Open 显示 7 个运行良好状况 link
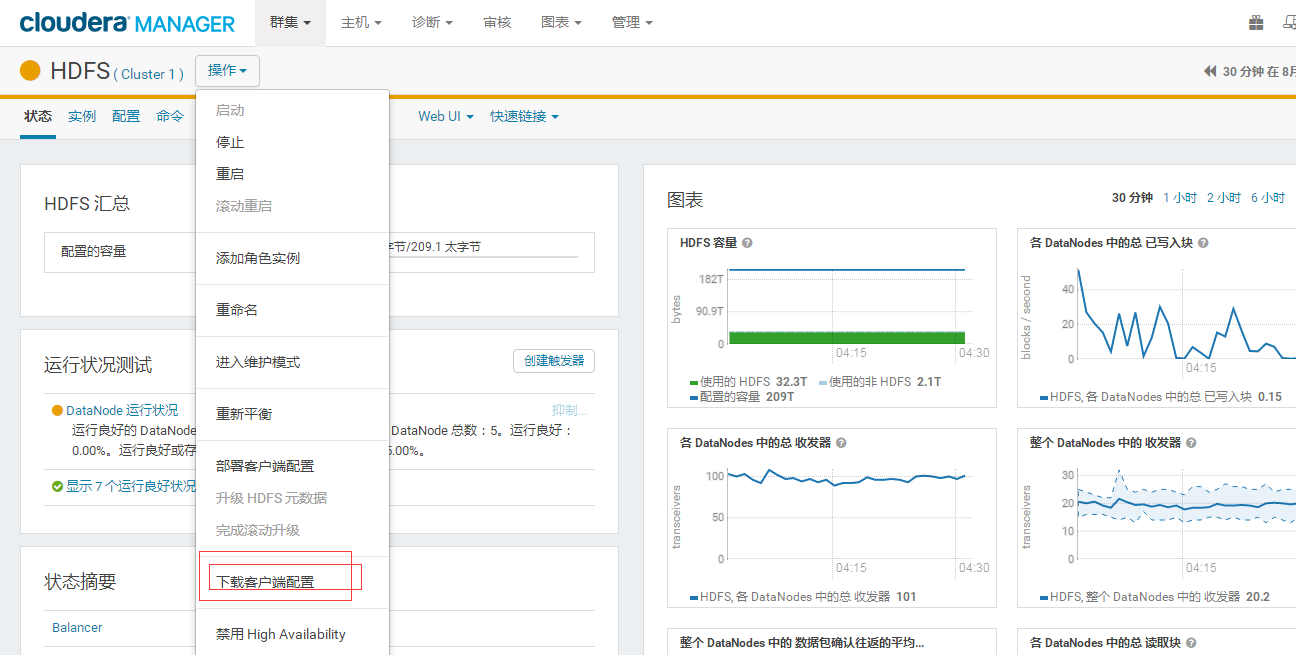This screenshot has width=1296, height=655. pos(131,487)
